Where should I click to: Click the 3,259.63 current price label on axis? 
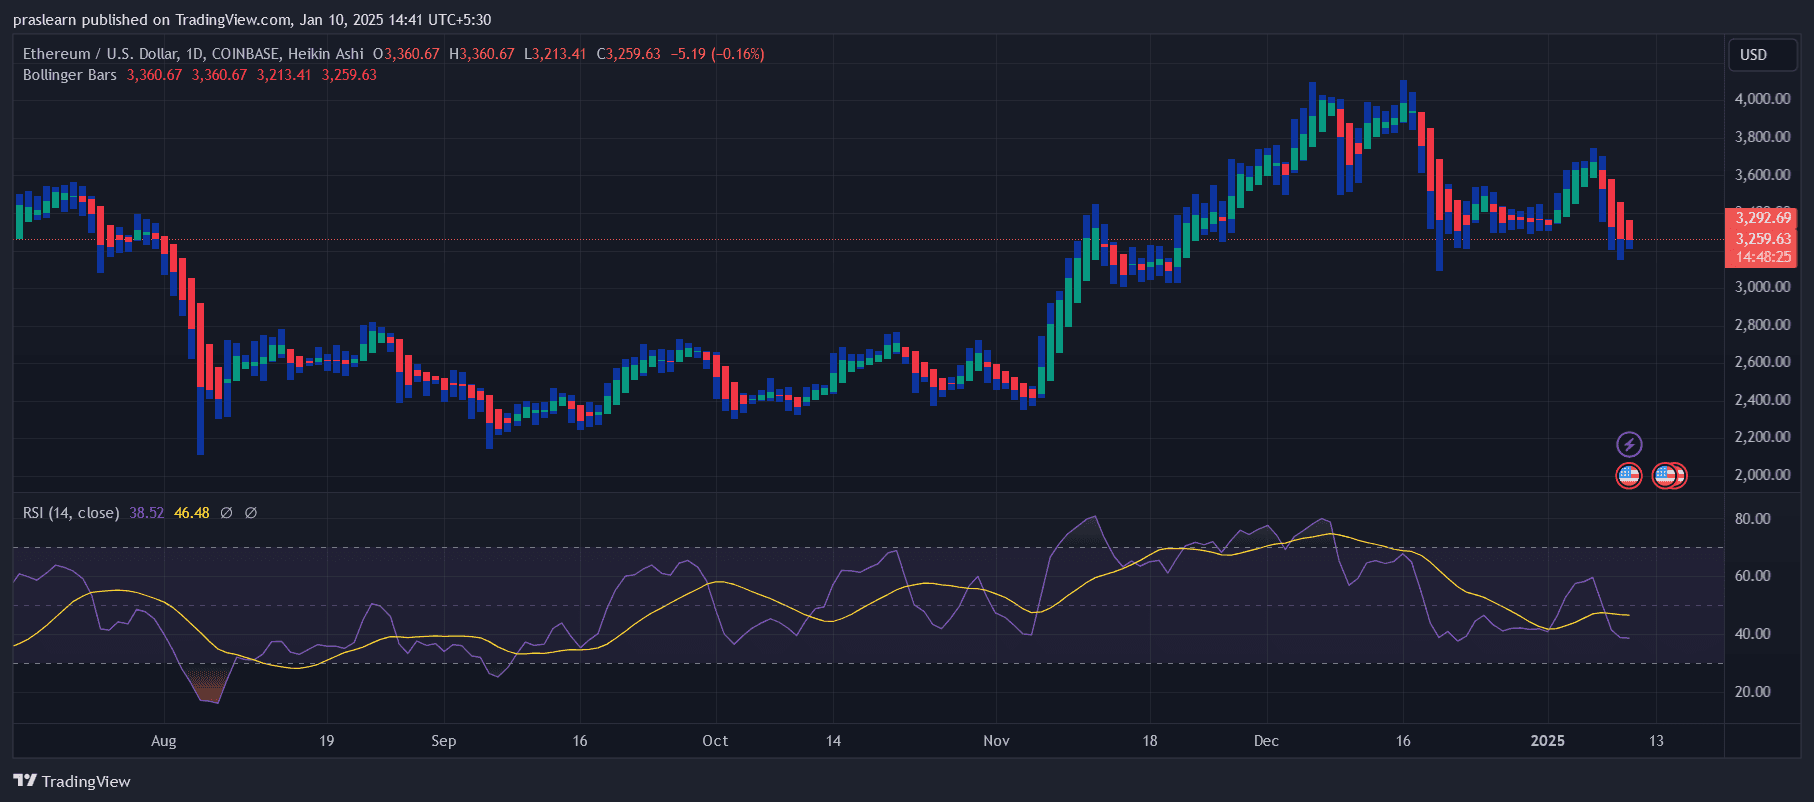[1762, 239]
